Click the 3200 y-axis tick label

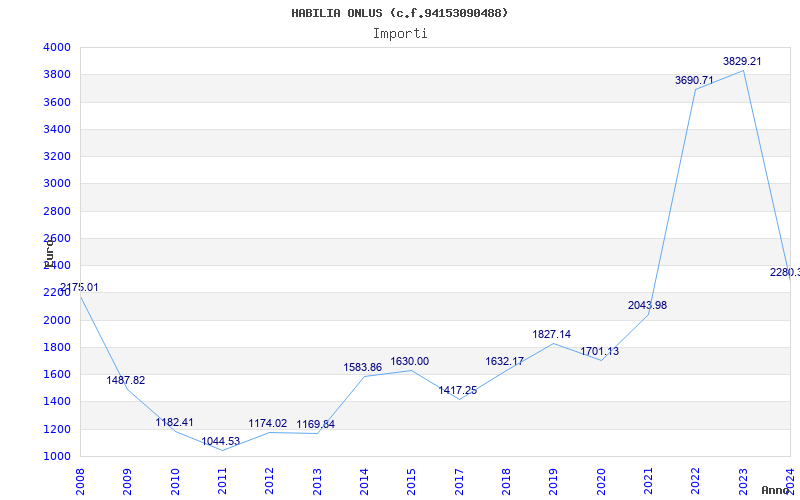click(x=57, y=156)
